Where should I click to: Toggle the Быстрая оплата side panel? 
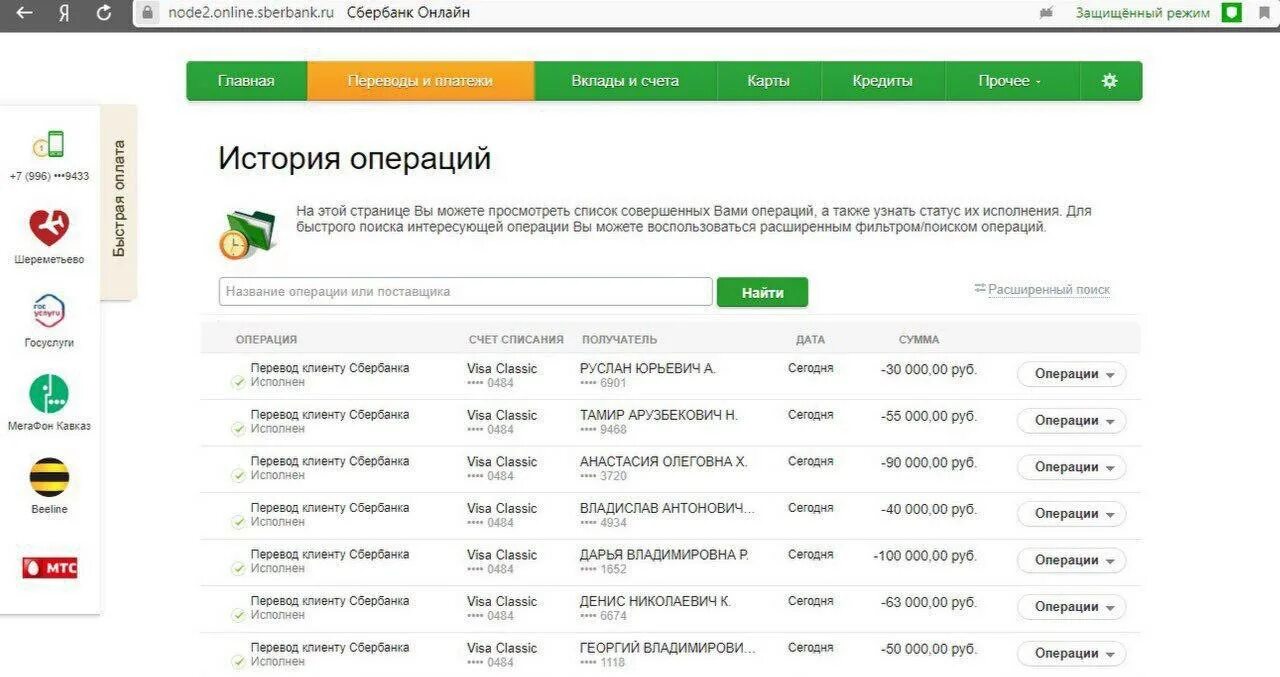(119, 200)
